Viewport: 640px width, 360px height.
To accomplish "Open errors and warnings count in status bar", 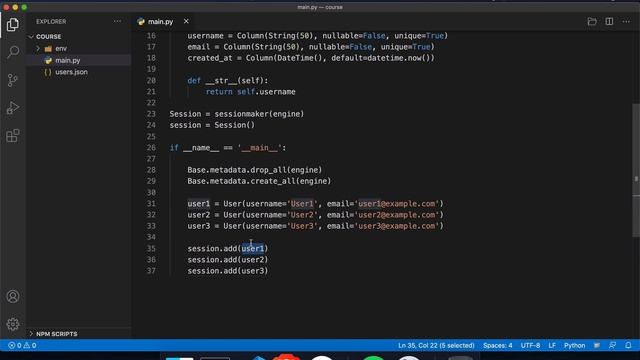I will [x=22, y=345].
